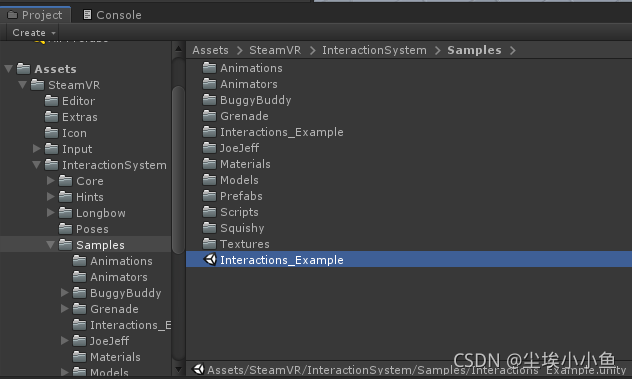Click Samples in the breadcrumb
The width and height of the screenshot is (632, 379).
[474, 50]
